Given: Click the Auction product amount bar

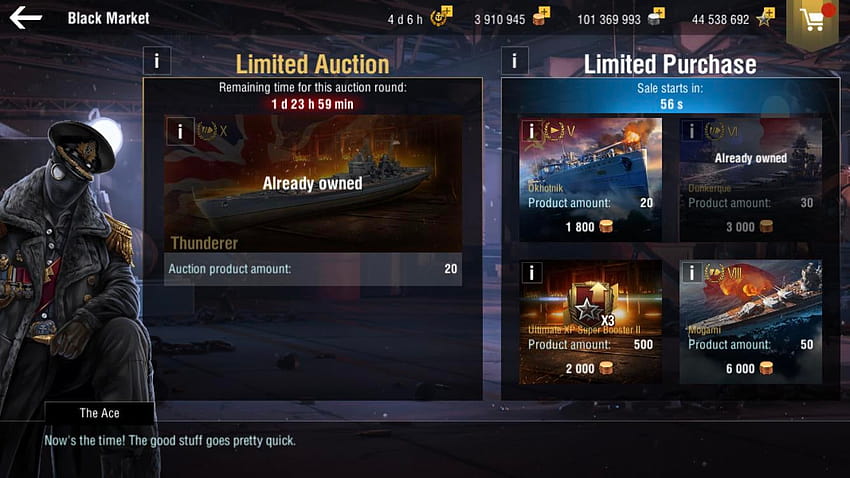Looking at the screenshot, I should point(313,269).
